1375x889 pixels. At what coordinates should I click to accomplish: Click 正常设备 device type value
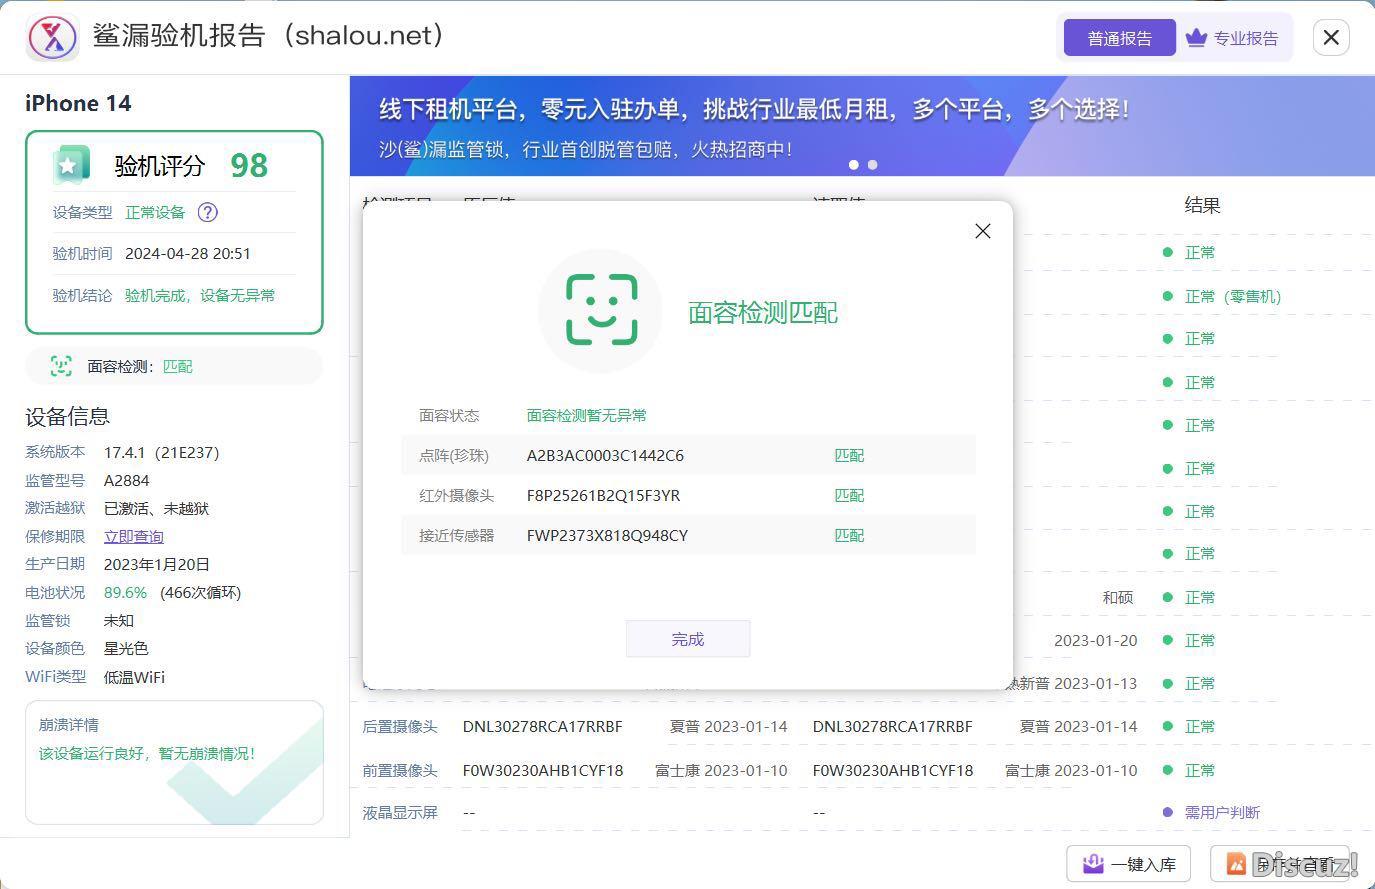click(155, 212)
